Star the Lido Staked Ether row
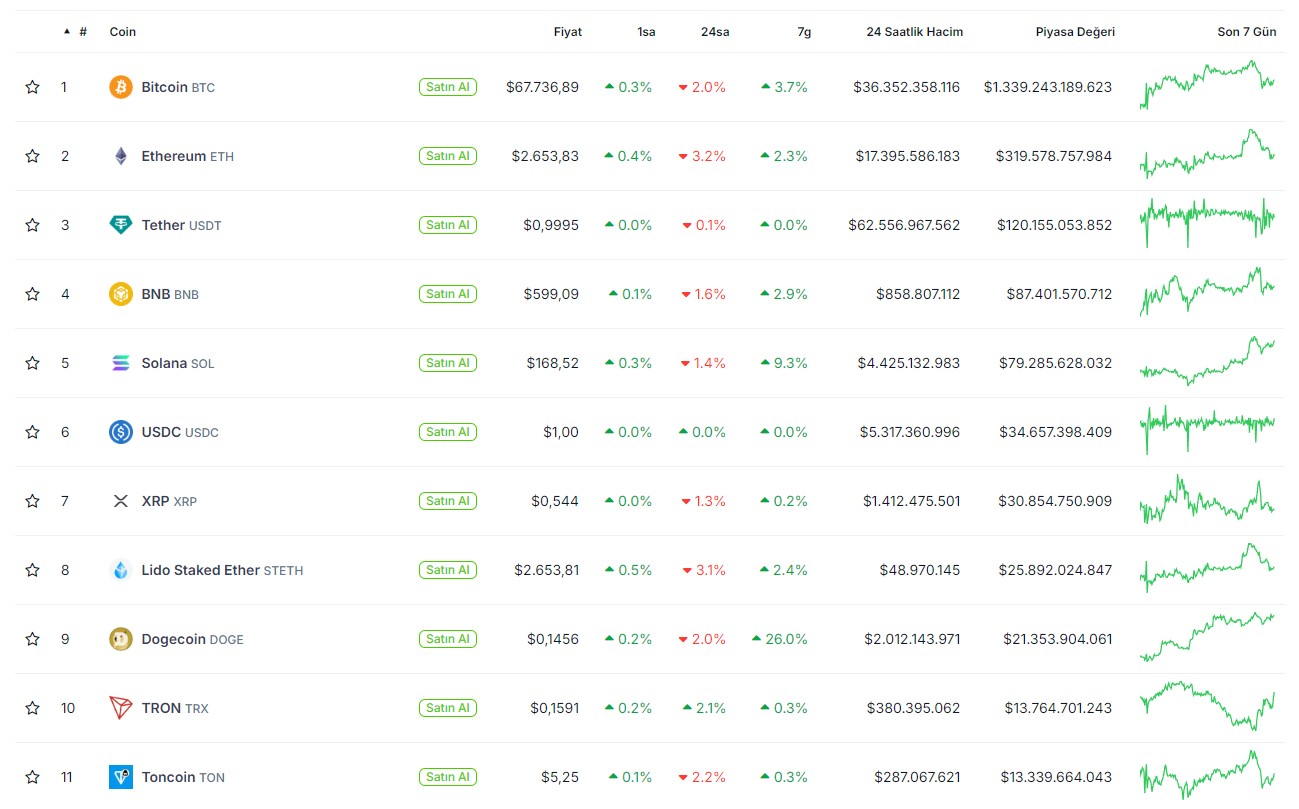 pos(32,570)
